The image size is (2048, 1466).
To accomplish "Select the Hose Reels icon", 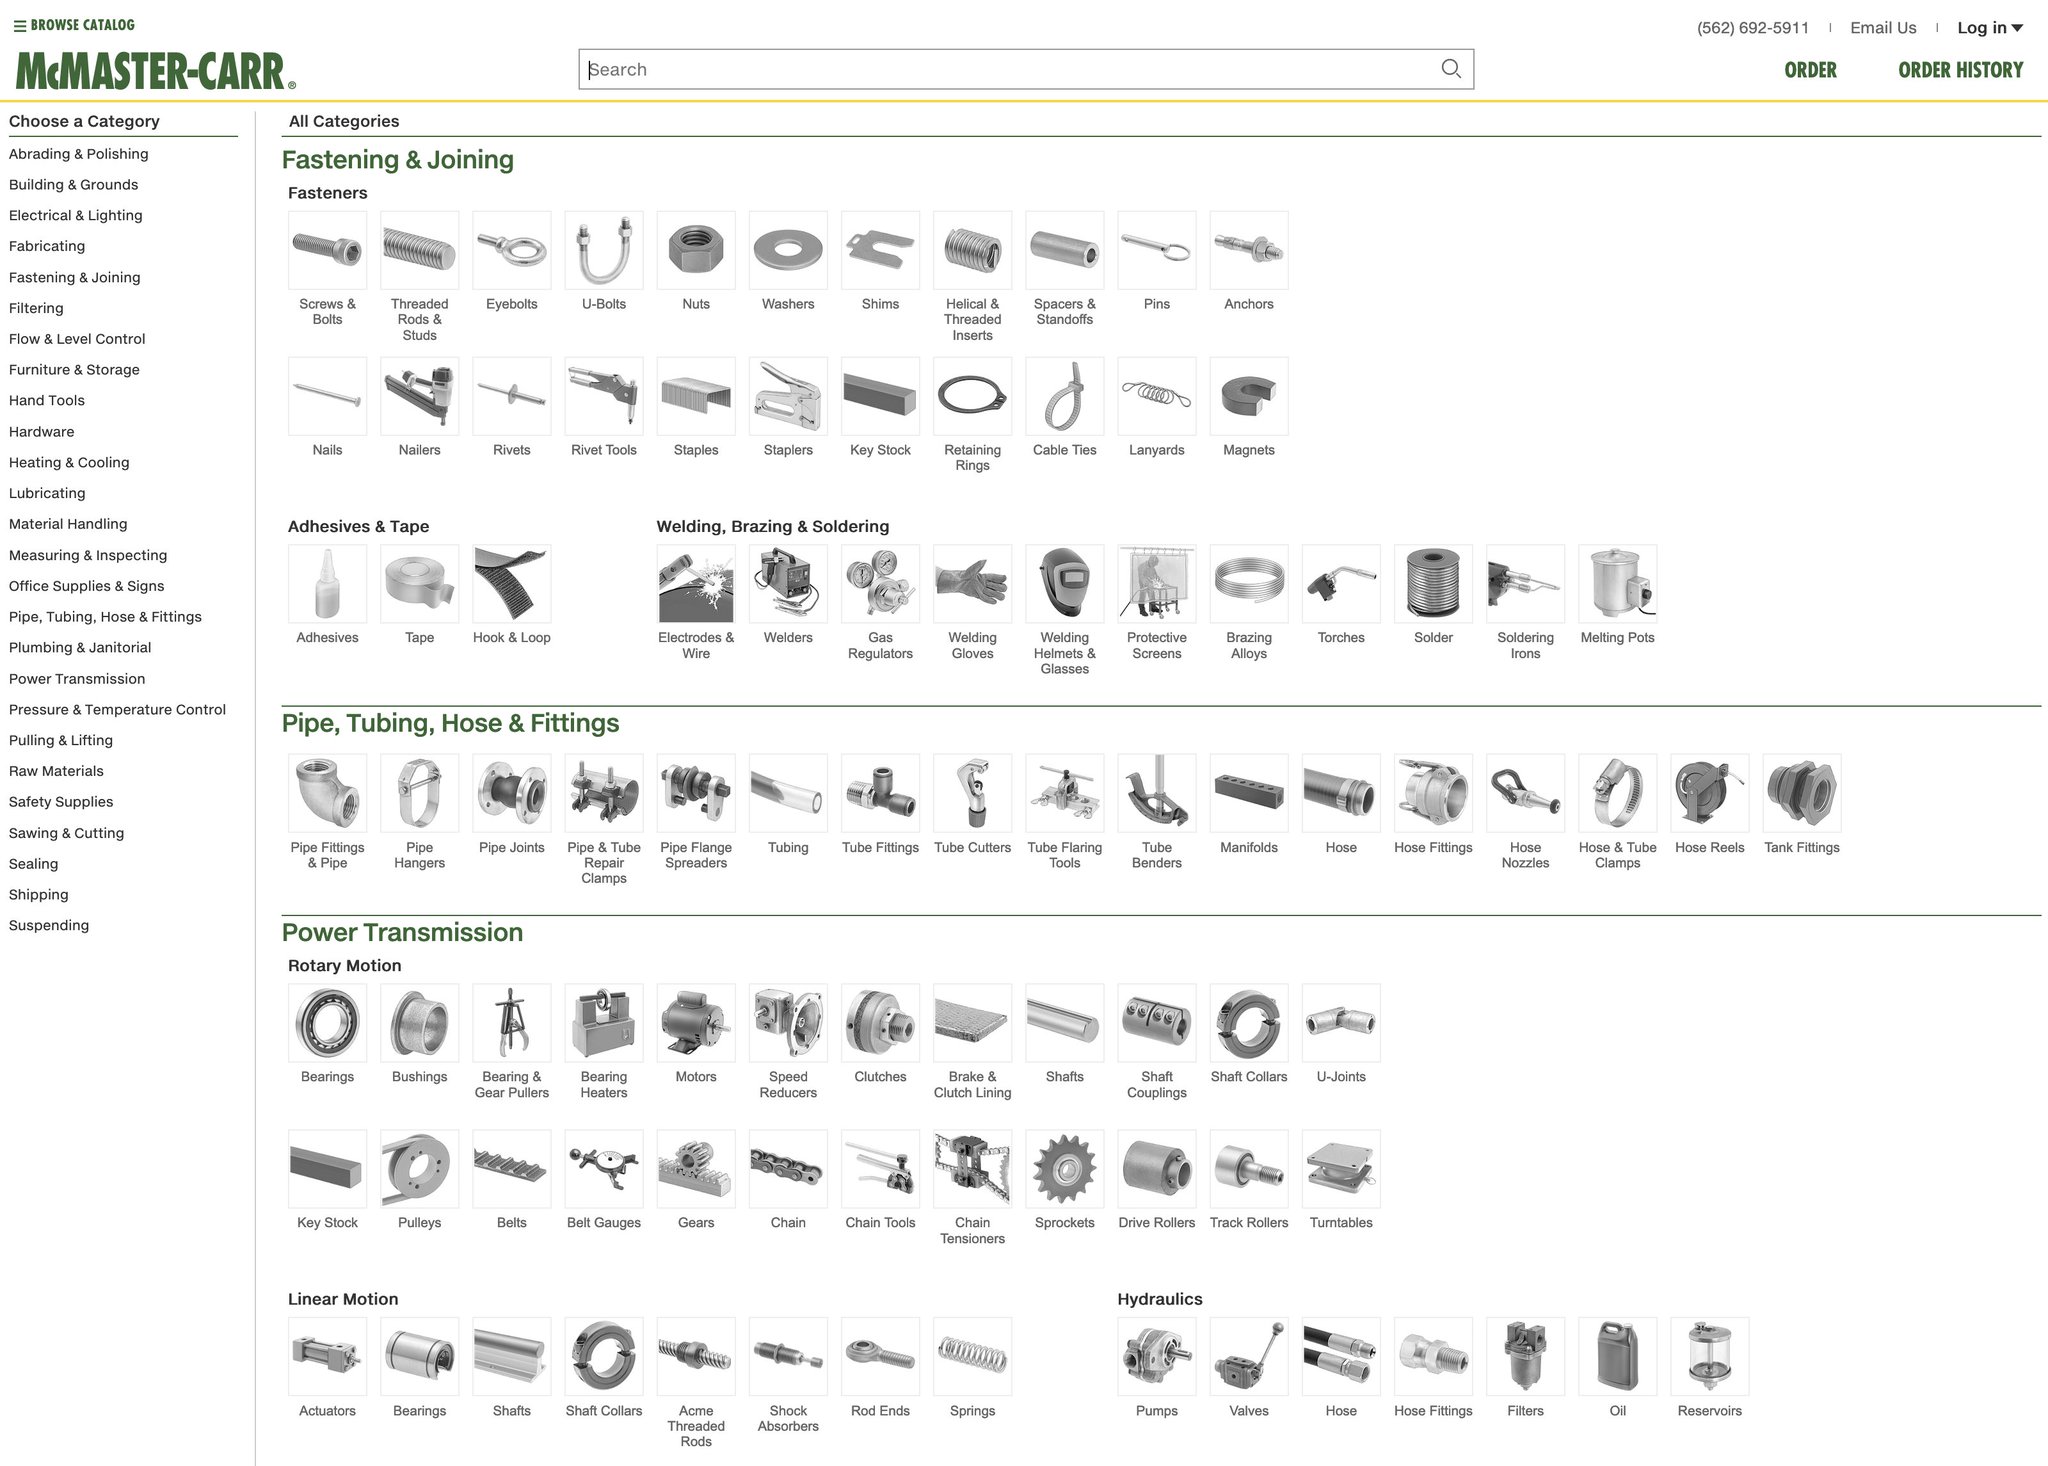I will (1709, 793).
